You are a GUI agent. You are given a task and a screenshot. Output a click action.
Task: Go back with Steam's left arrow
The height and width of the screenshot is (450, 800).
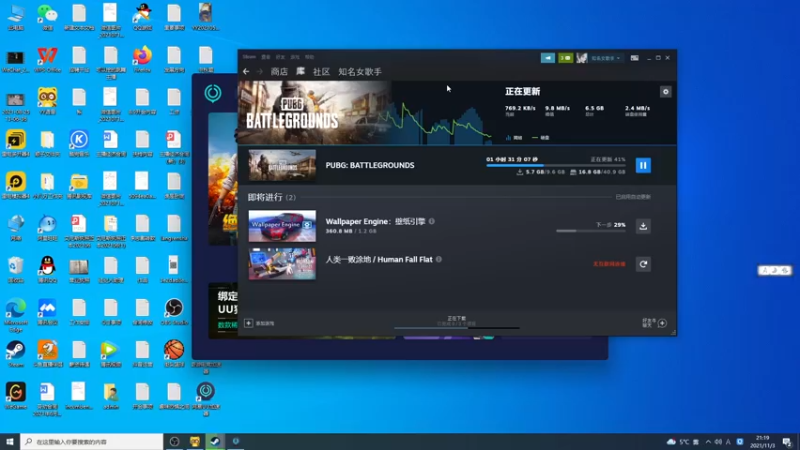coord(246,71)
